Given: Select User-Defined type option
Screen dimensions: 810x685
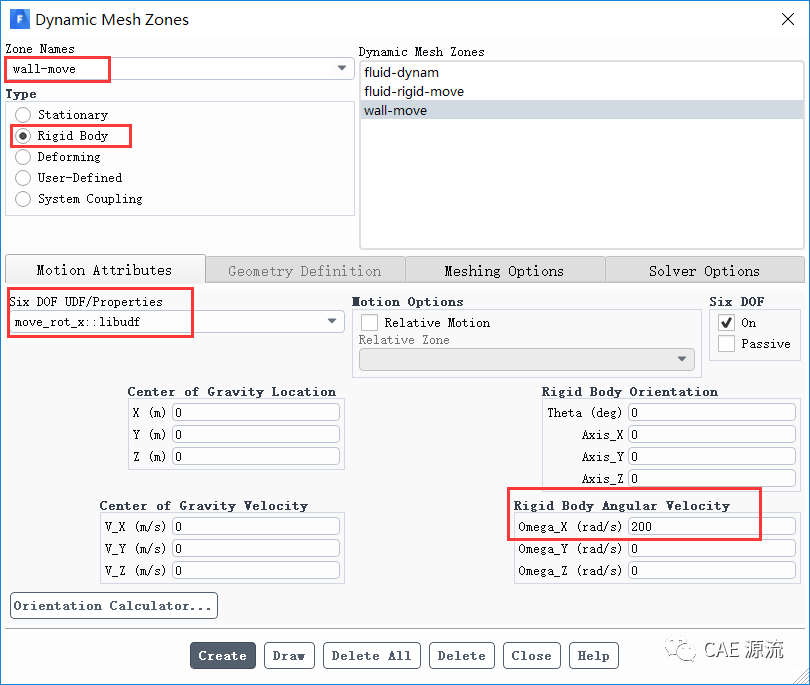Looking at the screenshot, I should click(23, 178).
